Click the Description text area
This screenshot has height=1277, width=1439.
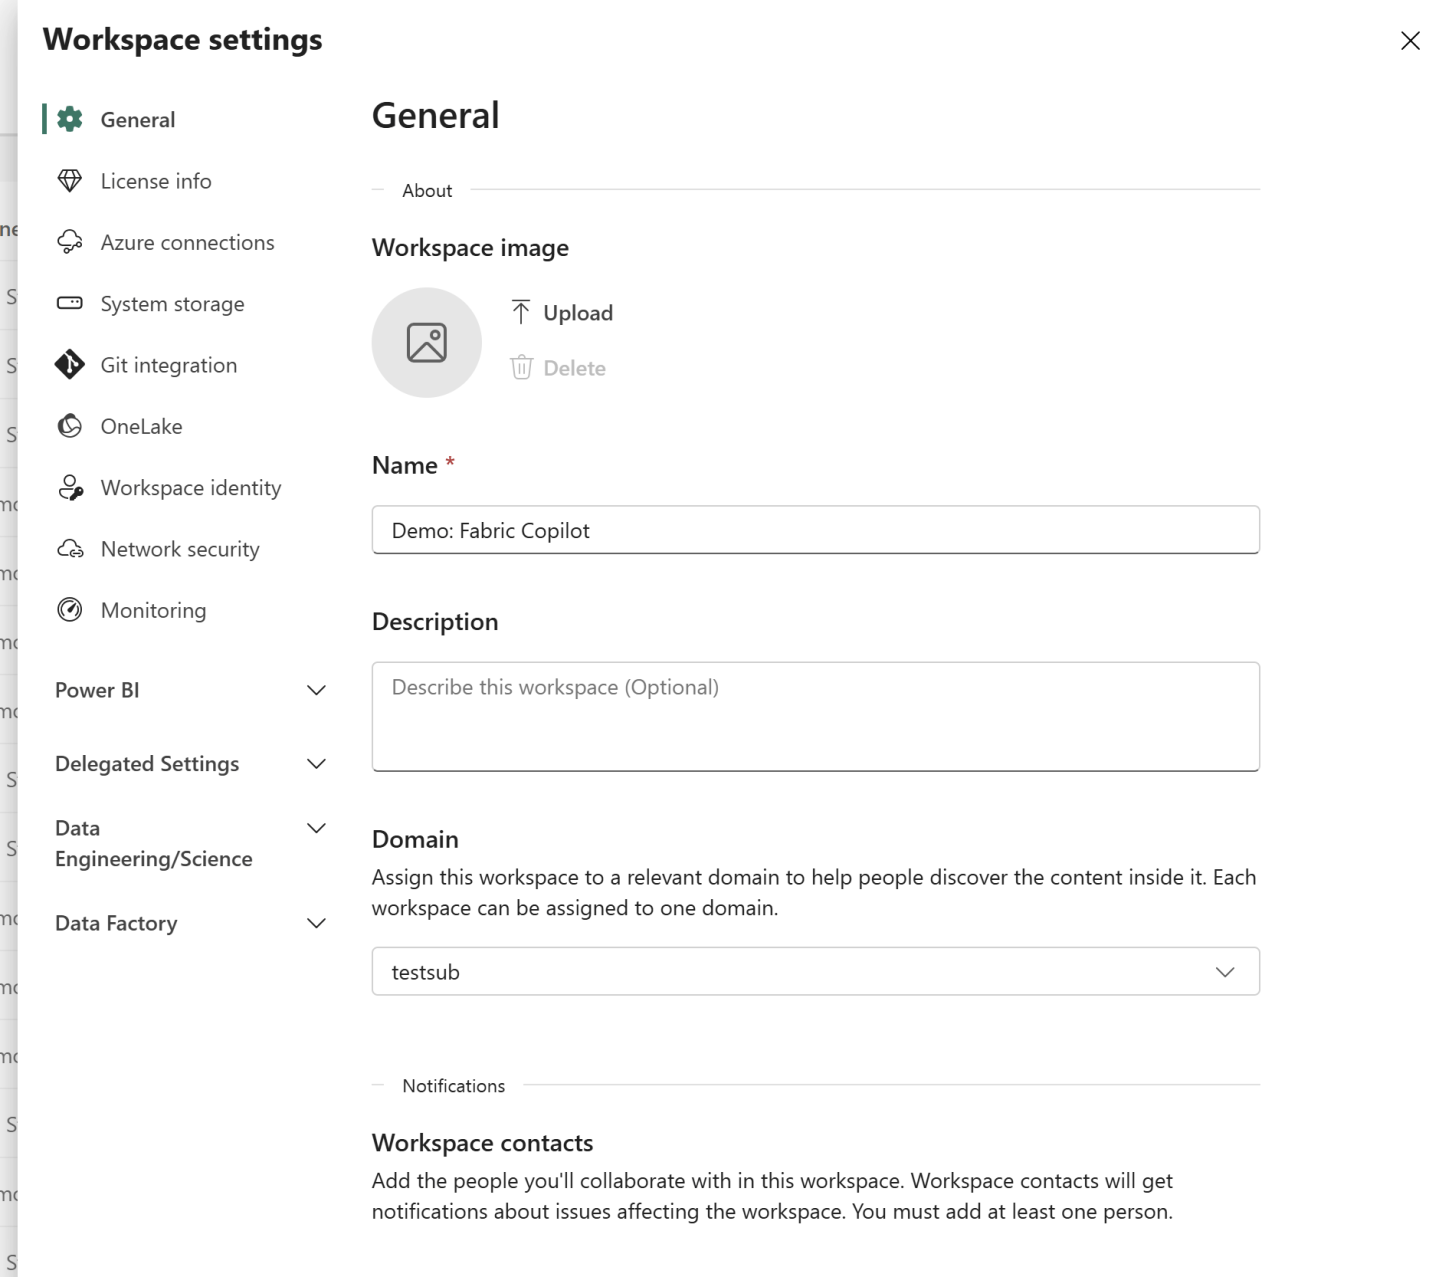pos(816,716)
